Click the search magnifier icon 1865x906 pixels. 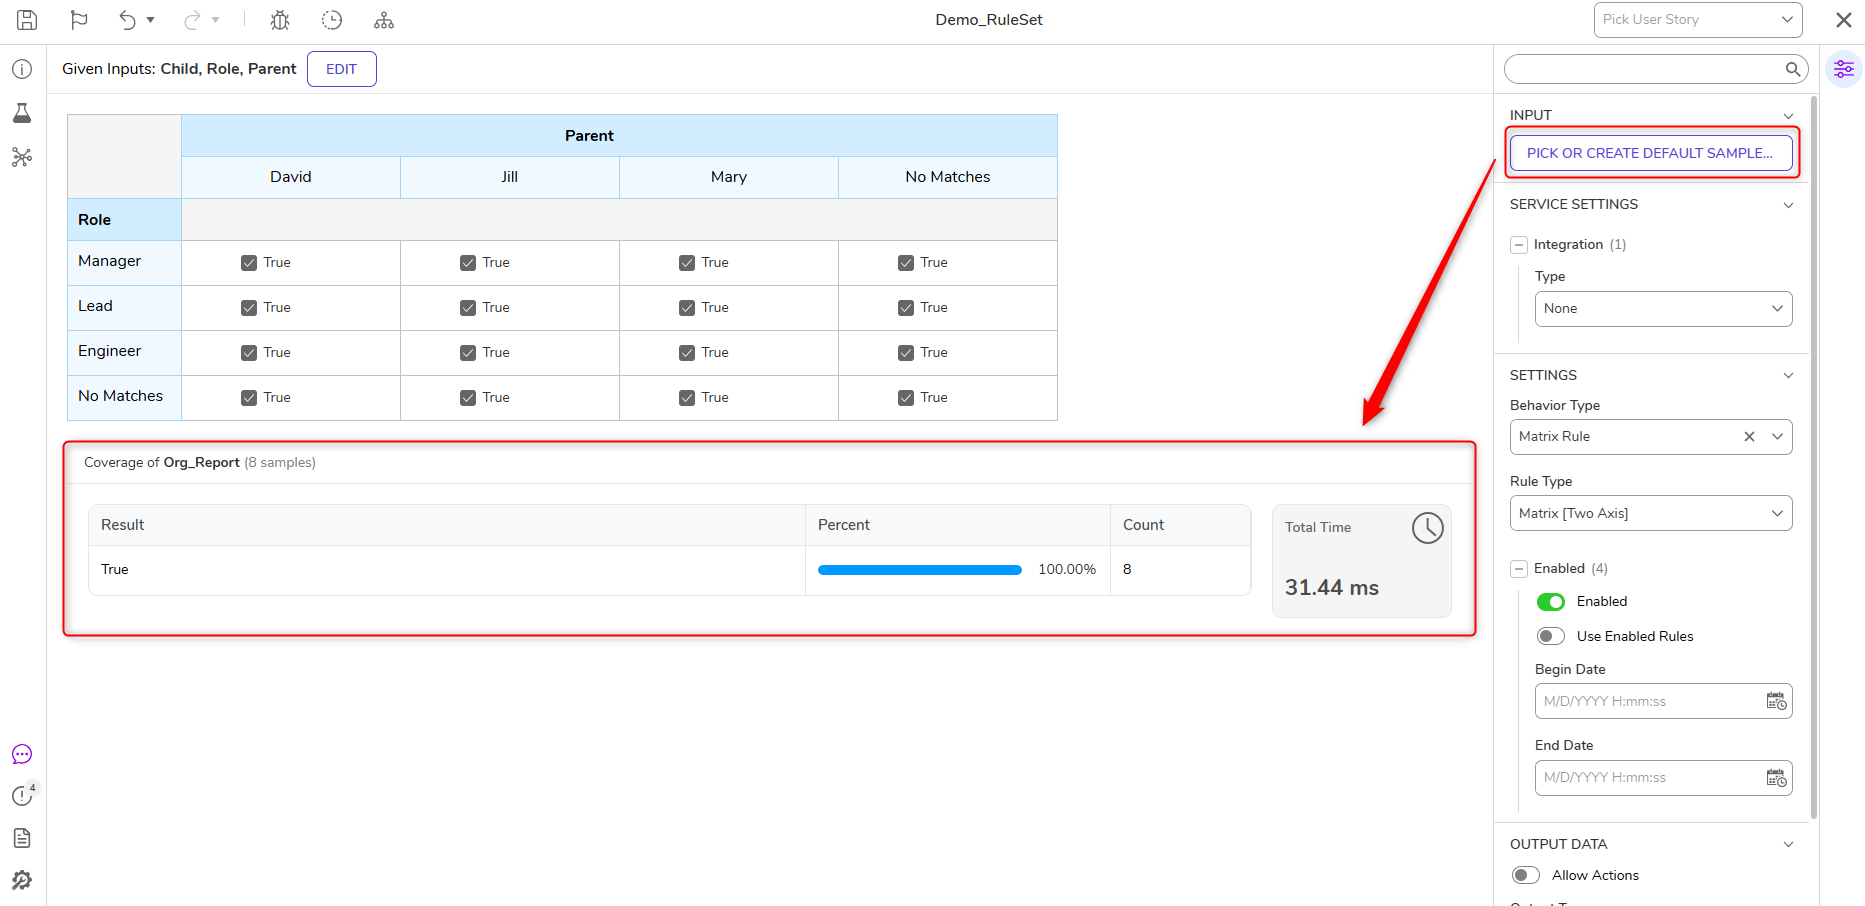pyautogui.click(x=1793, y=69)
